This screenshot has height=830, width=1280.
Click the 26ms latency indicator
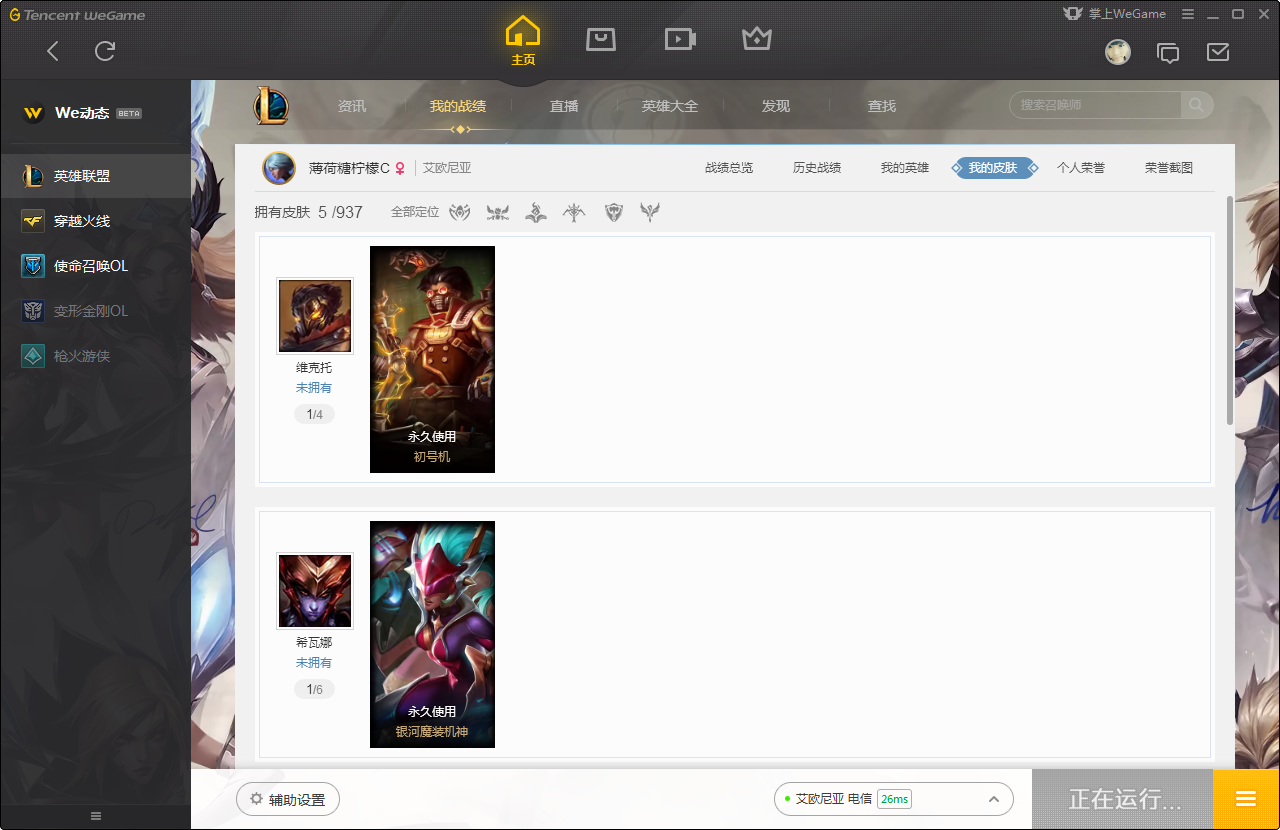(x=894, y=799)
